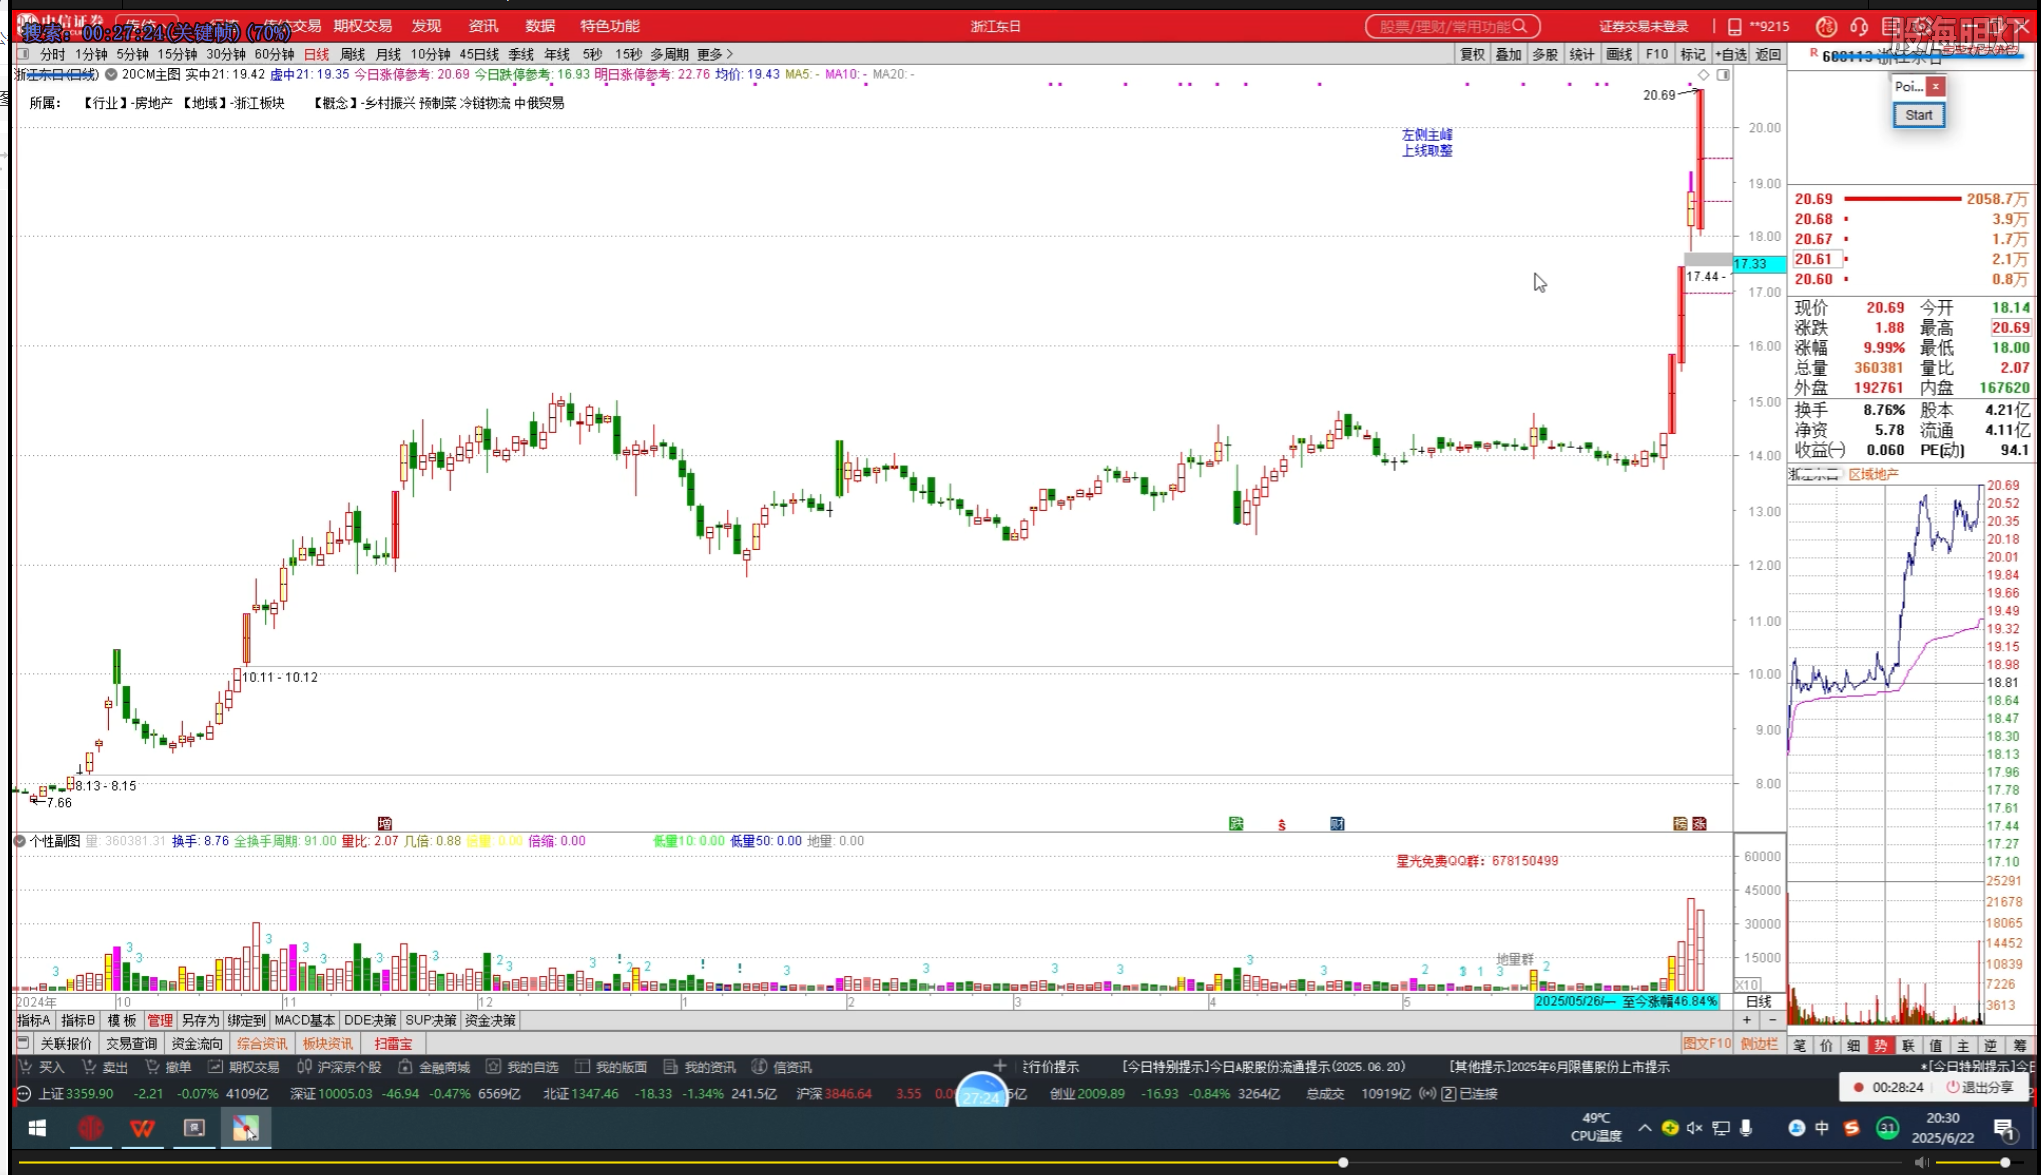2041x1175 pixels.
Task: Open the WPS Office taskbar icon
Action: coord(142,1128)
